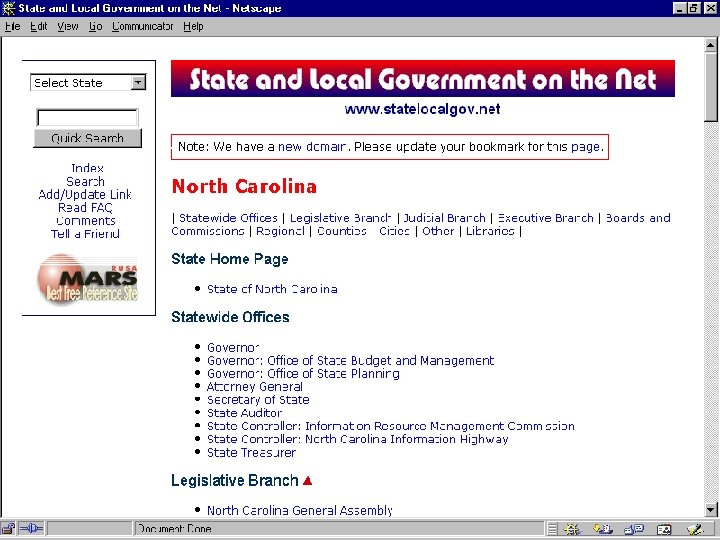Click the Comments sidebar link
The image size is (720, 540).
coord(85,221)
